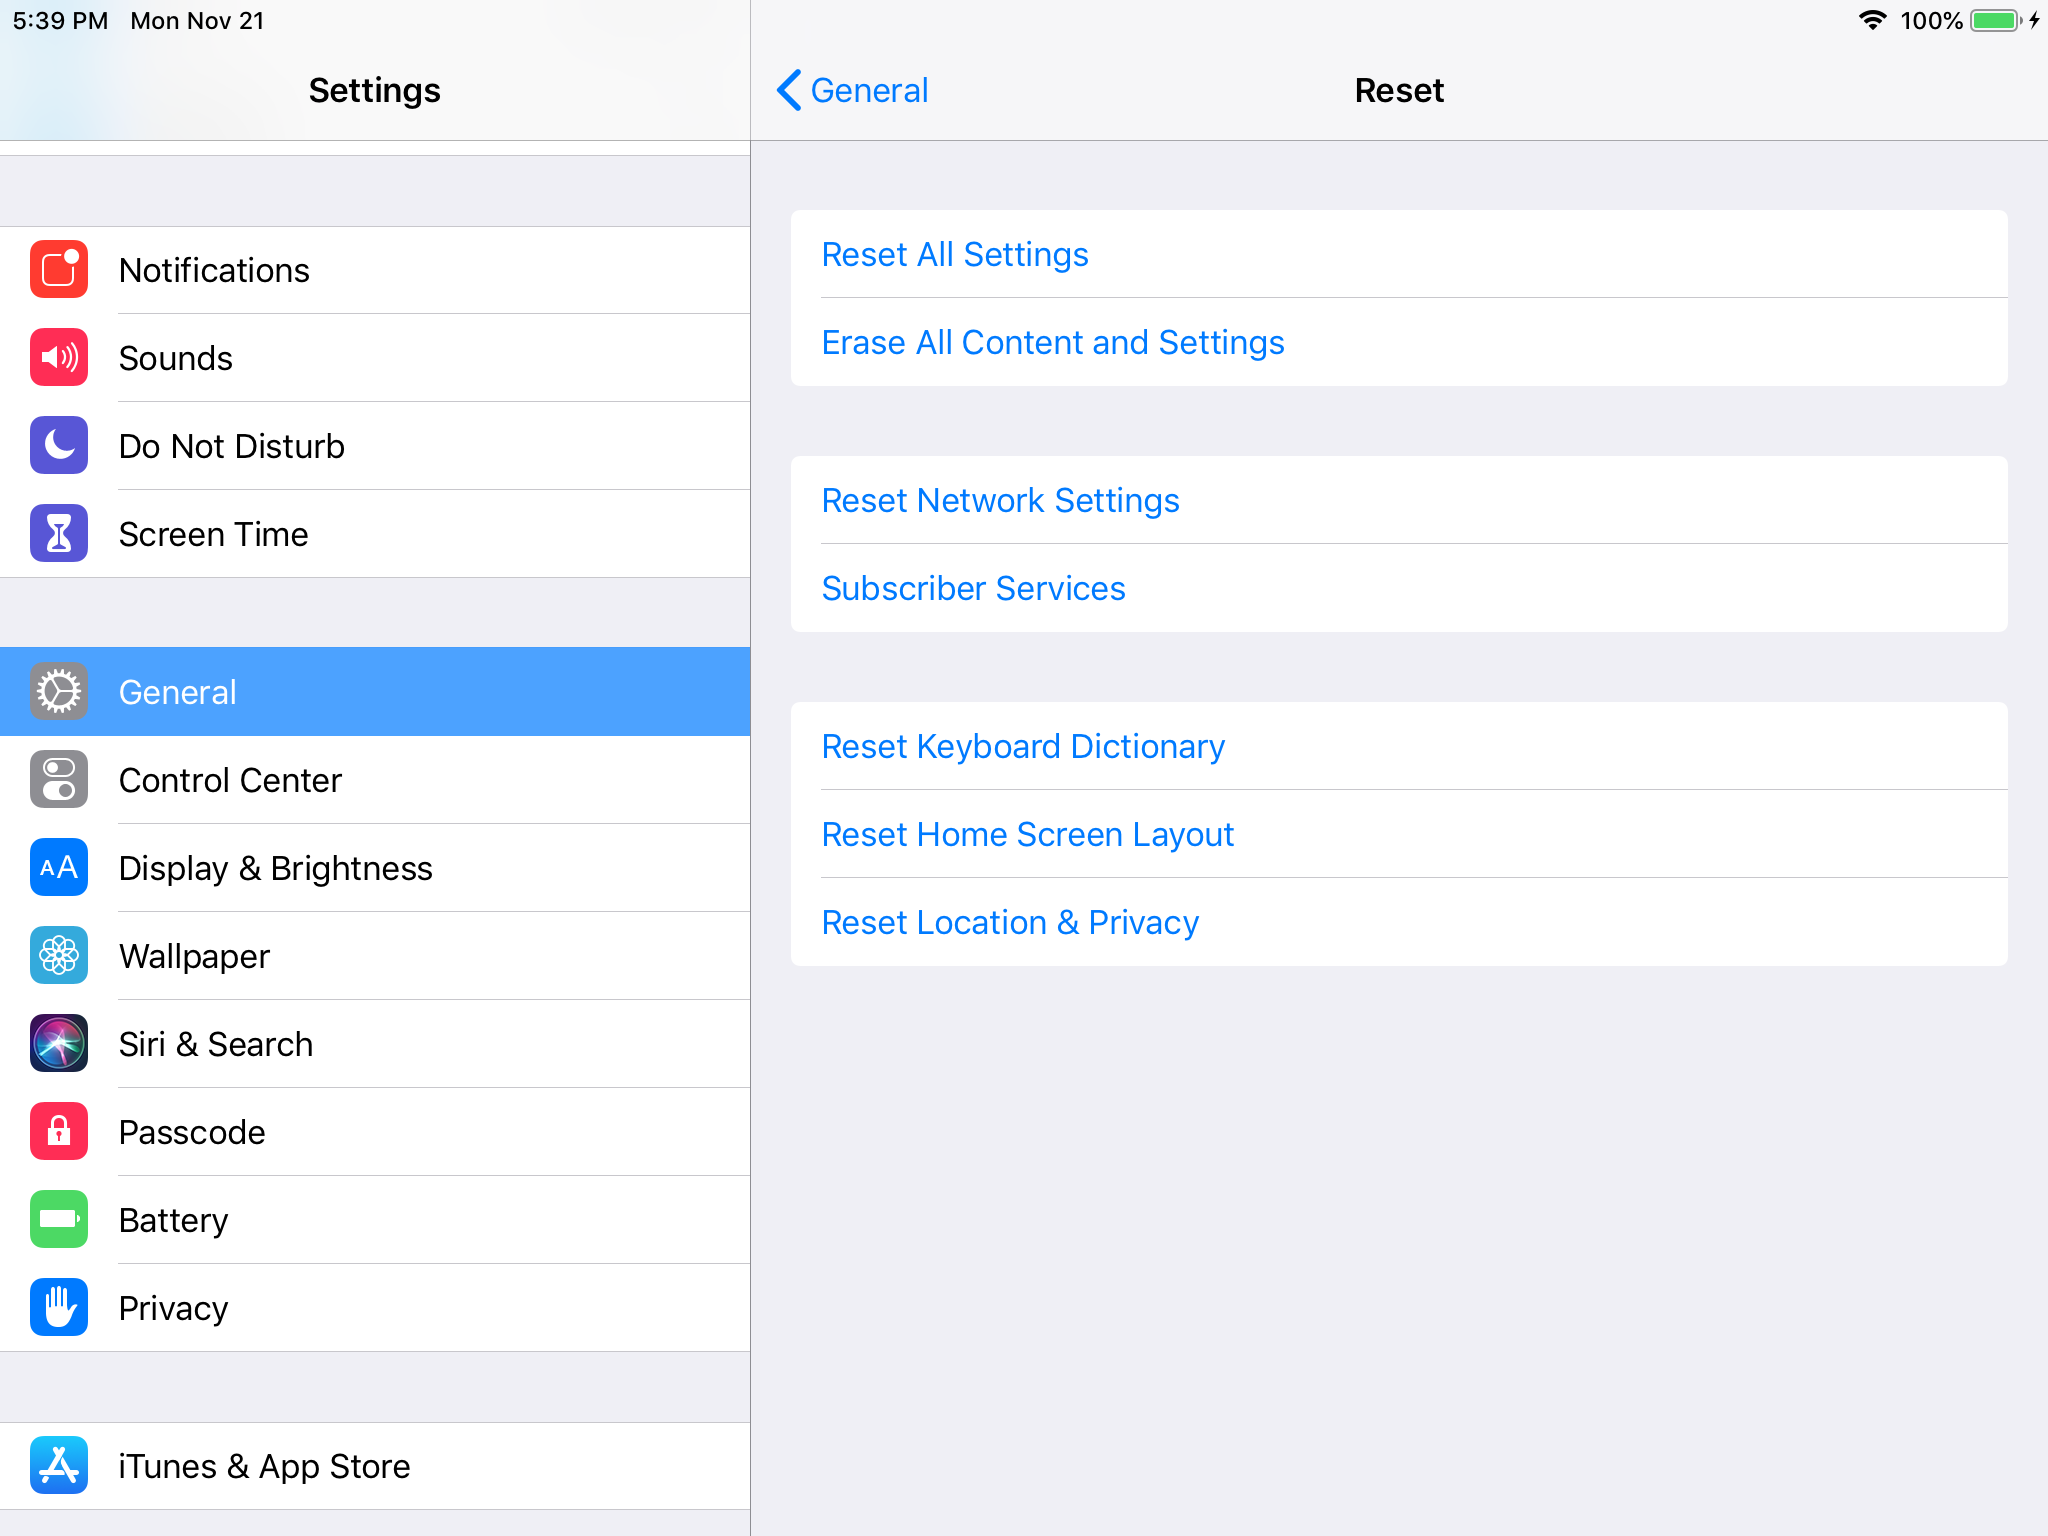Tap the Siri & Search icon
Screen dimensions: 2048x1536
59,1044
